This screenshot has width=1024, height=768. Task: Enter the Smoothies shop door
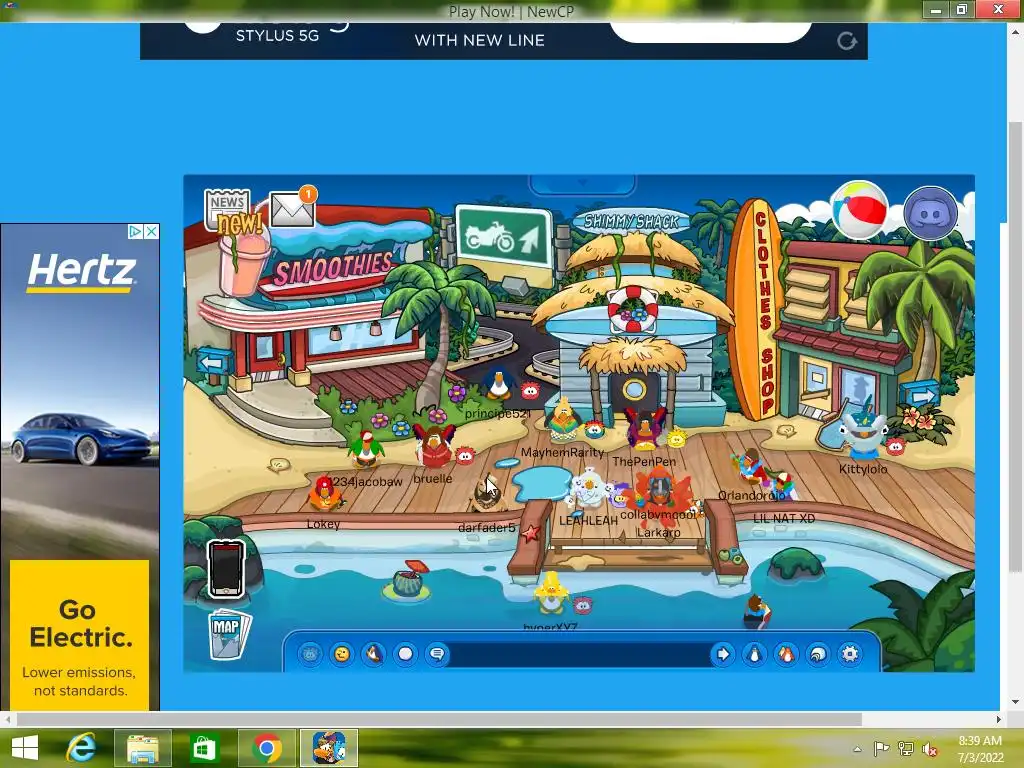pos(266,353)
